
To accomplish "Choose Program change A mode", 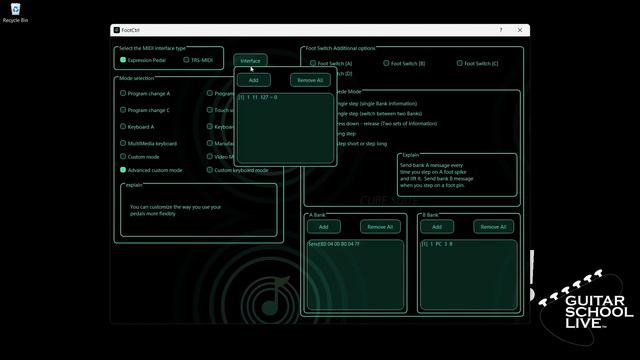I will (145, 93).
